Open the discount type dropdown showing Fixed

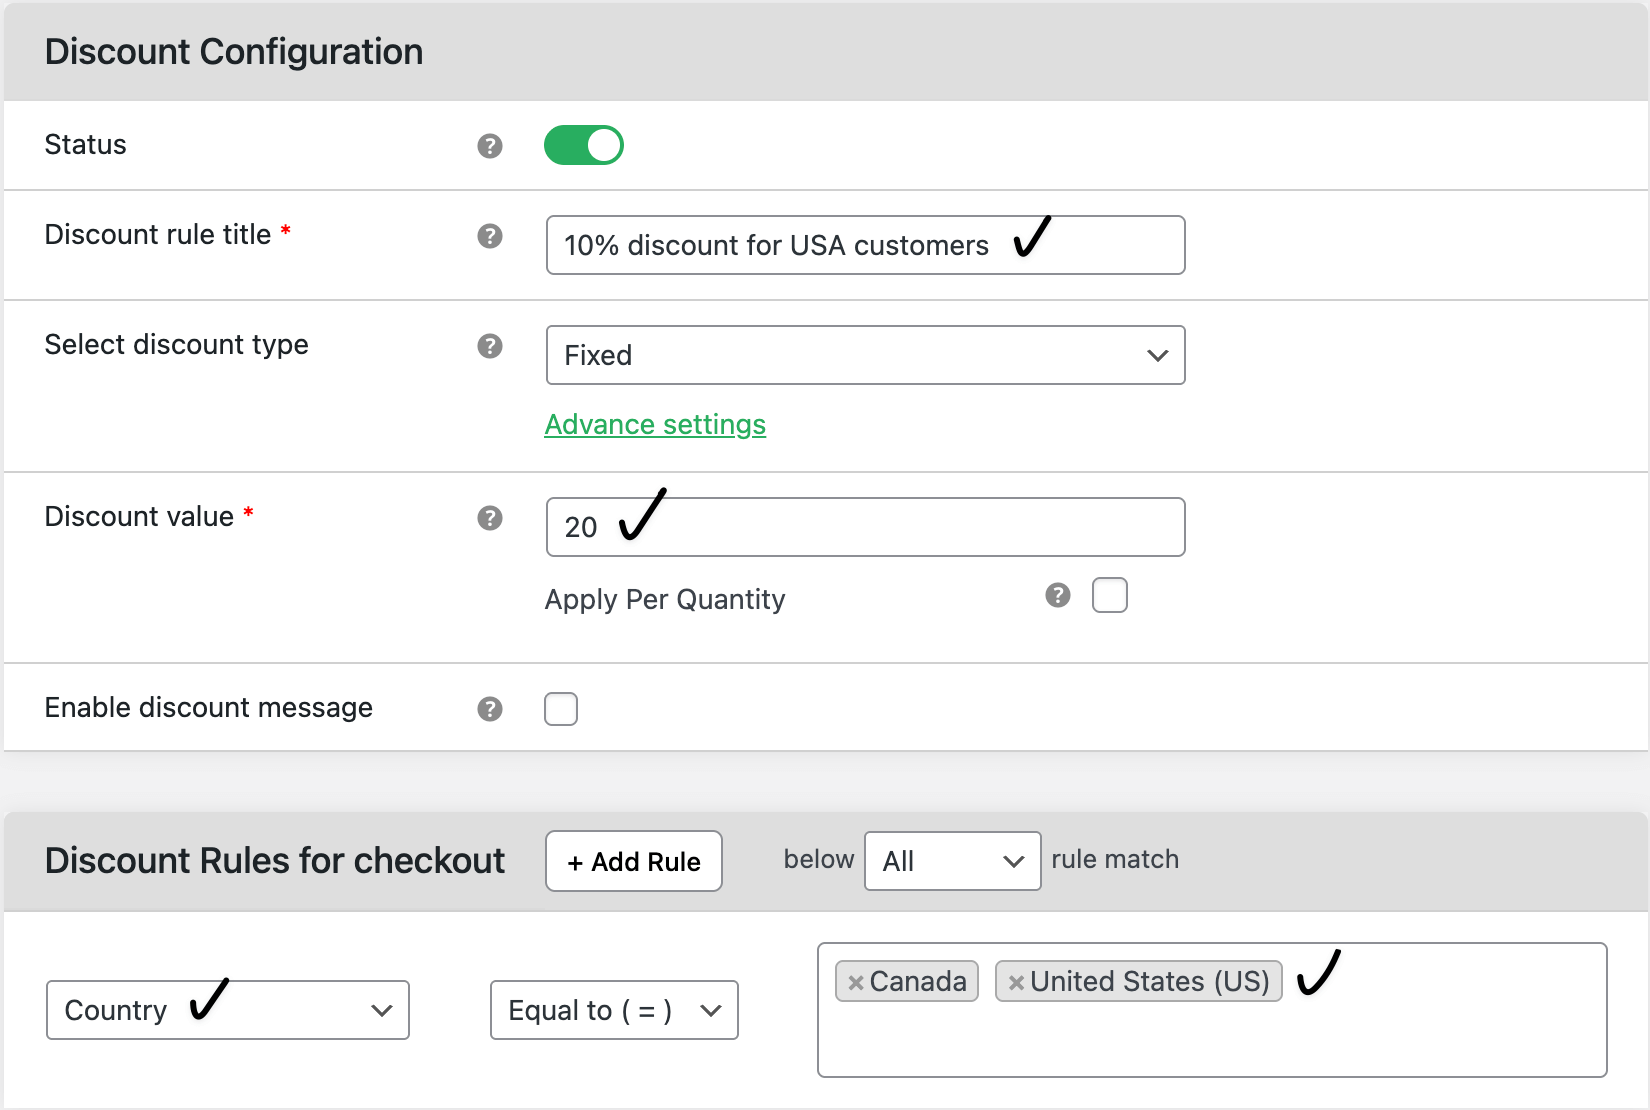point(865,355)
